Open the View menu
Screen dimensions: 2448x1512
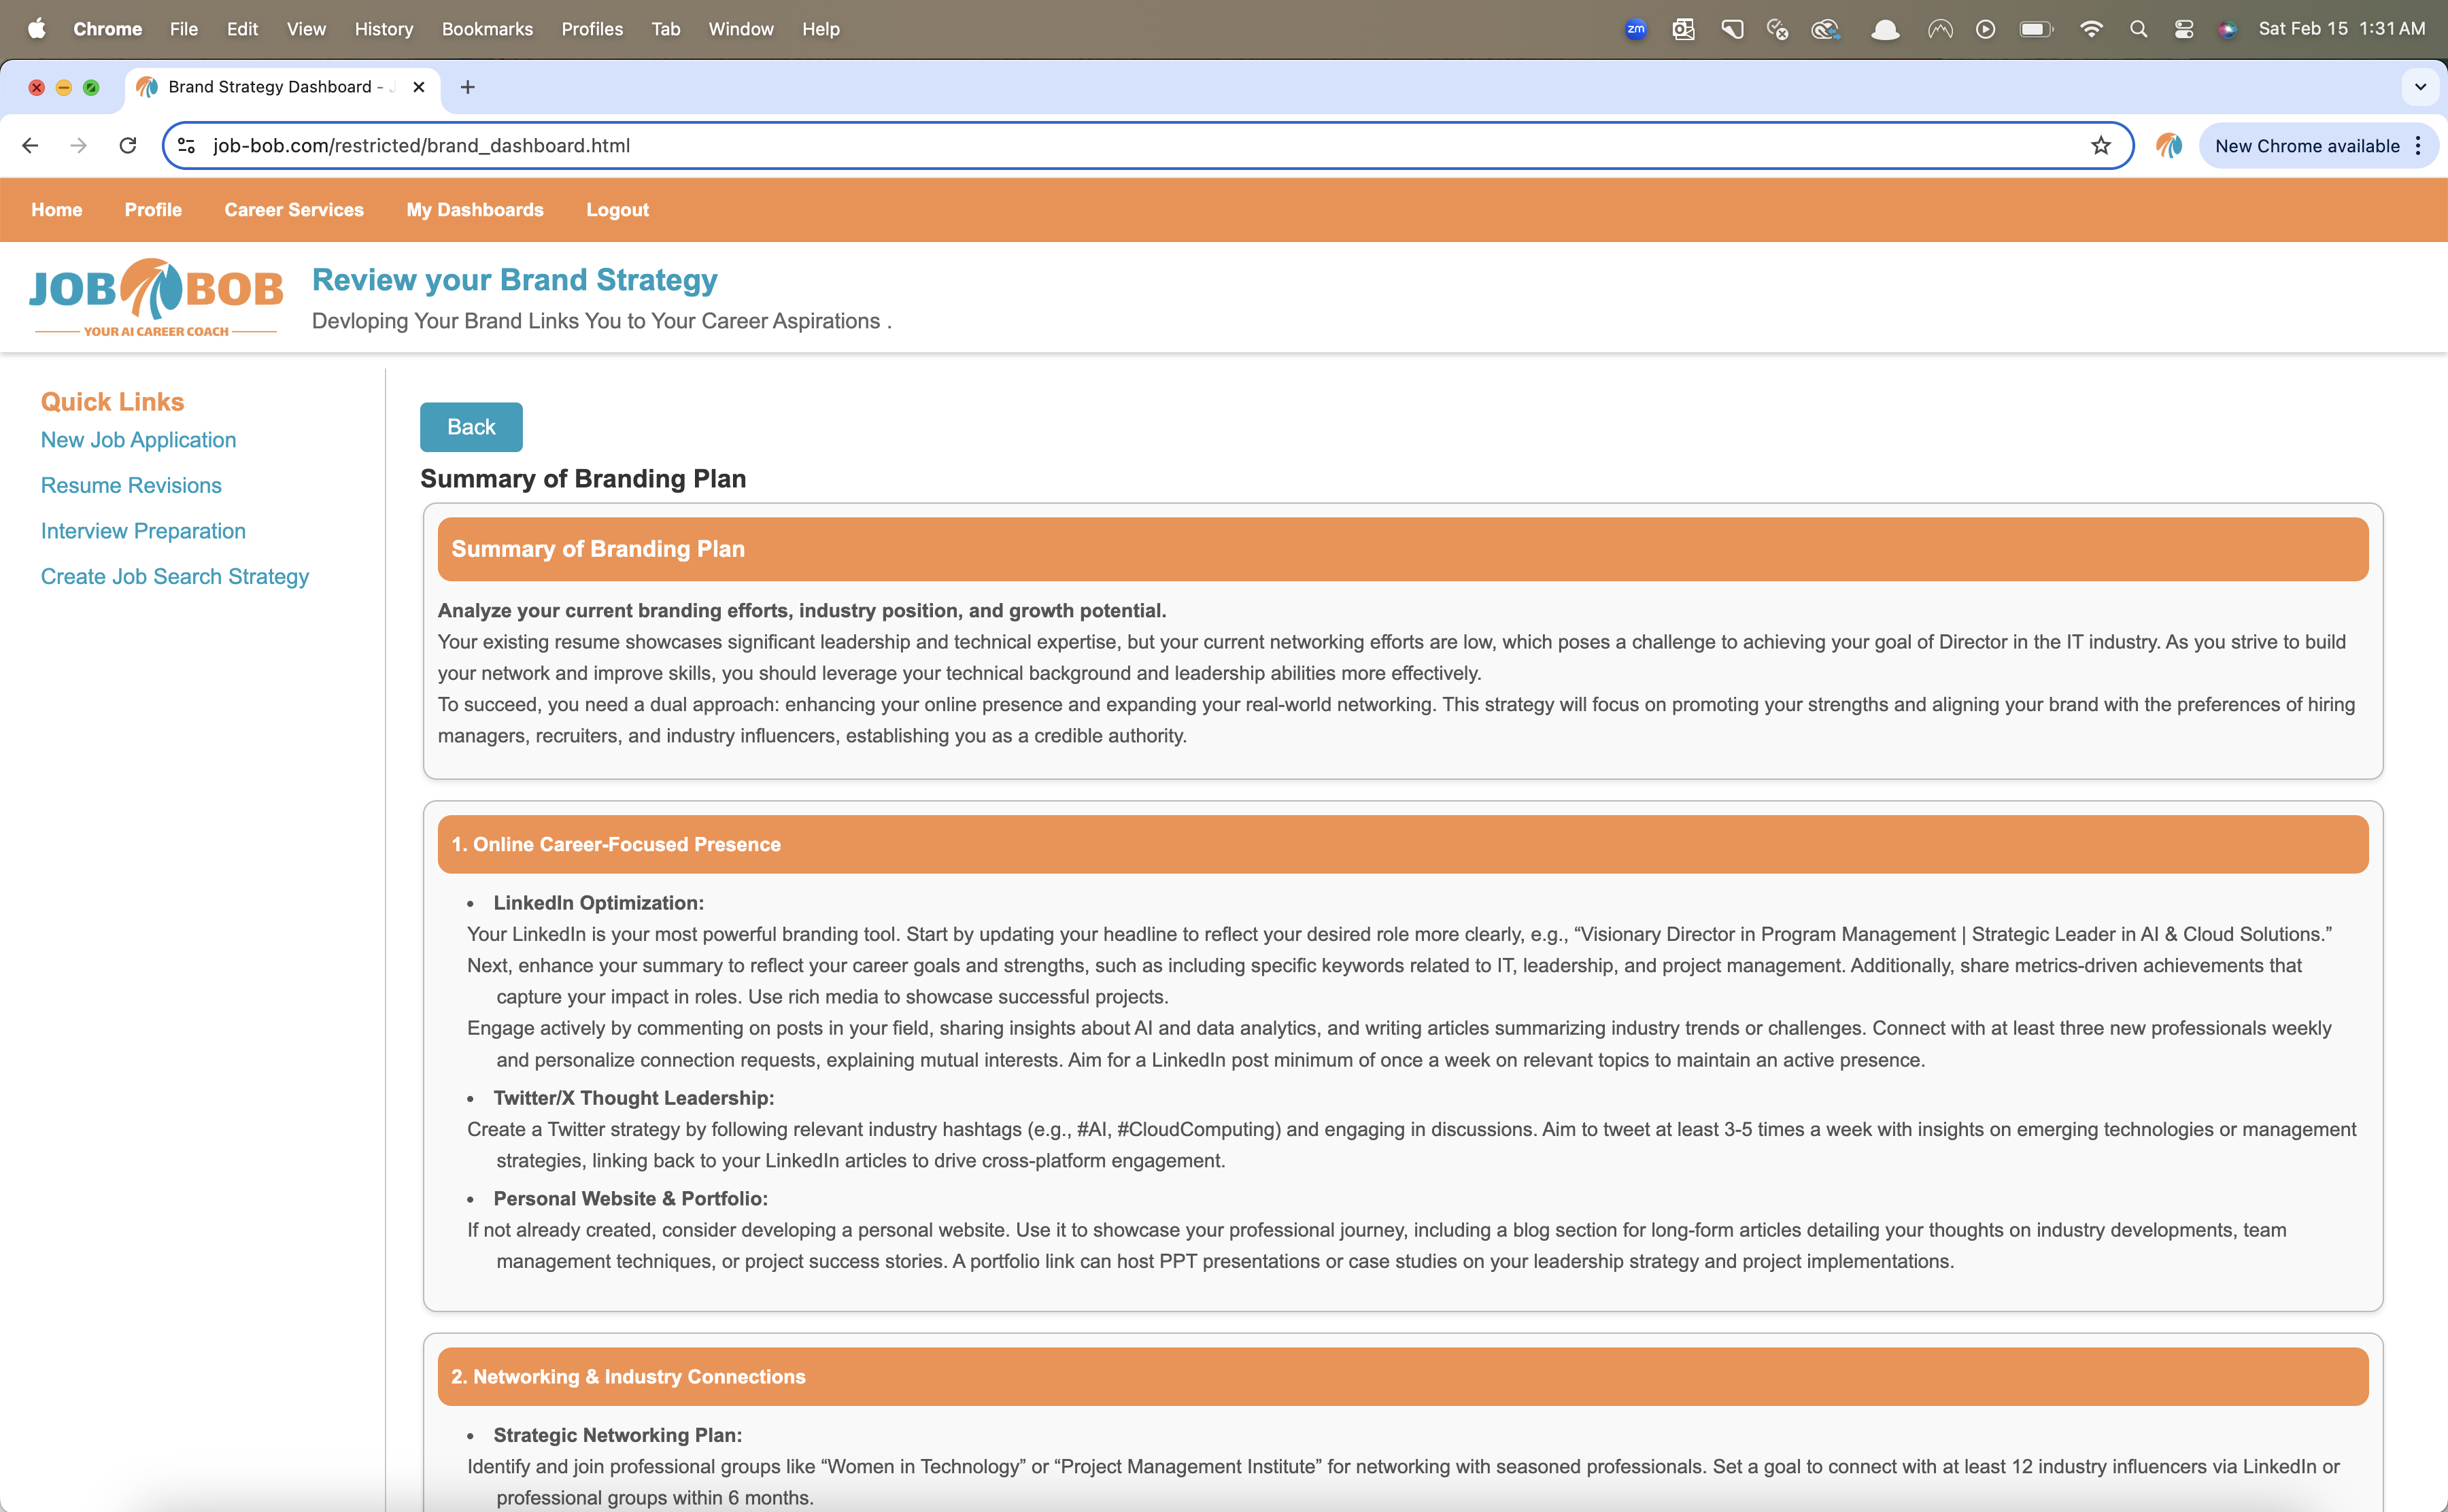[306, 29]
